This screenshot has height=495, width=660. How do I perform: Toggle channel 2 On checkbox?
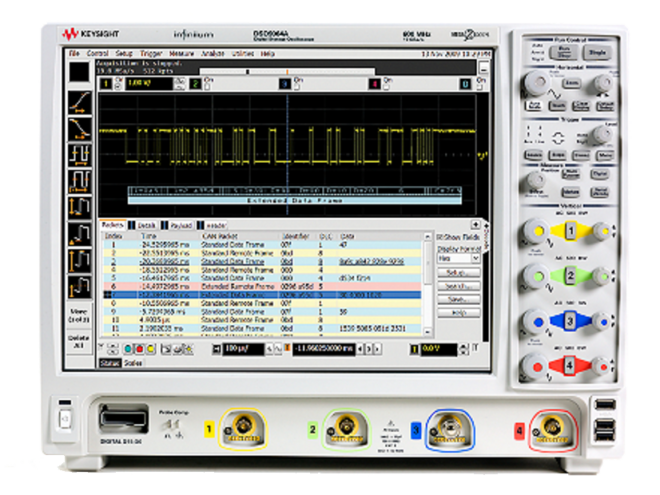[x=207, y=87]
